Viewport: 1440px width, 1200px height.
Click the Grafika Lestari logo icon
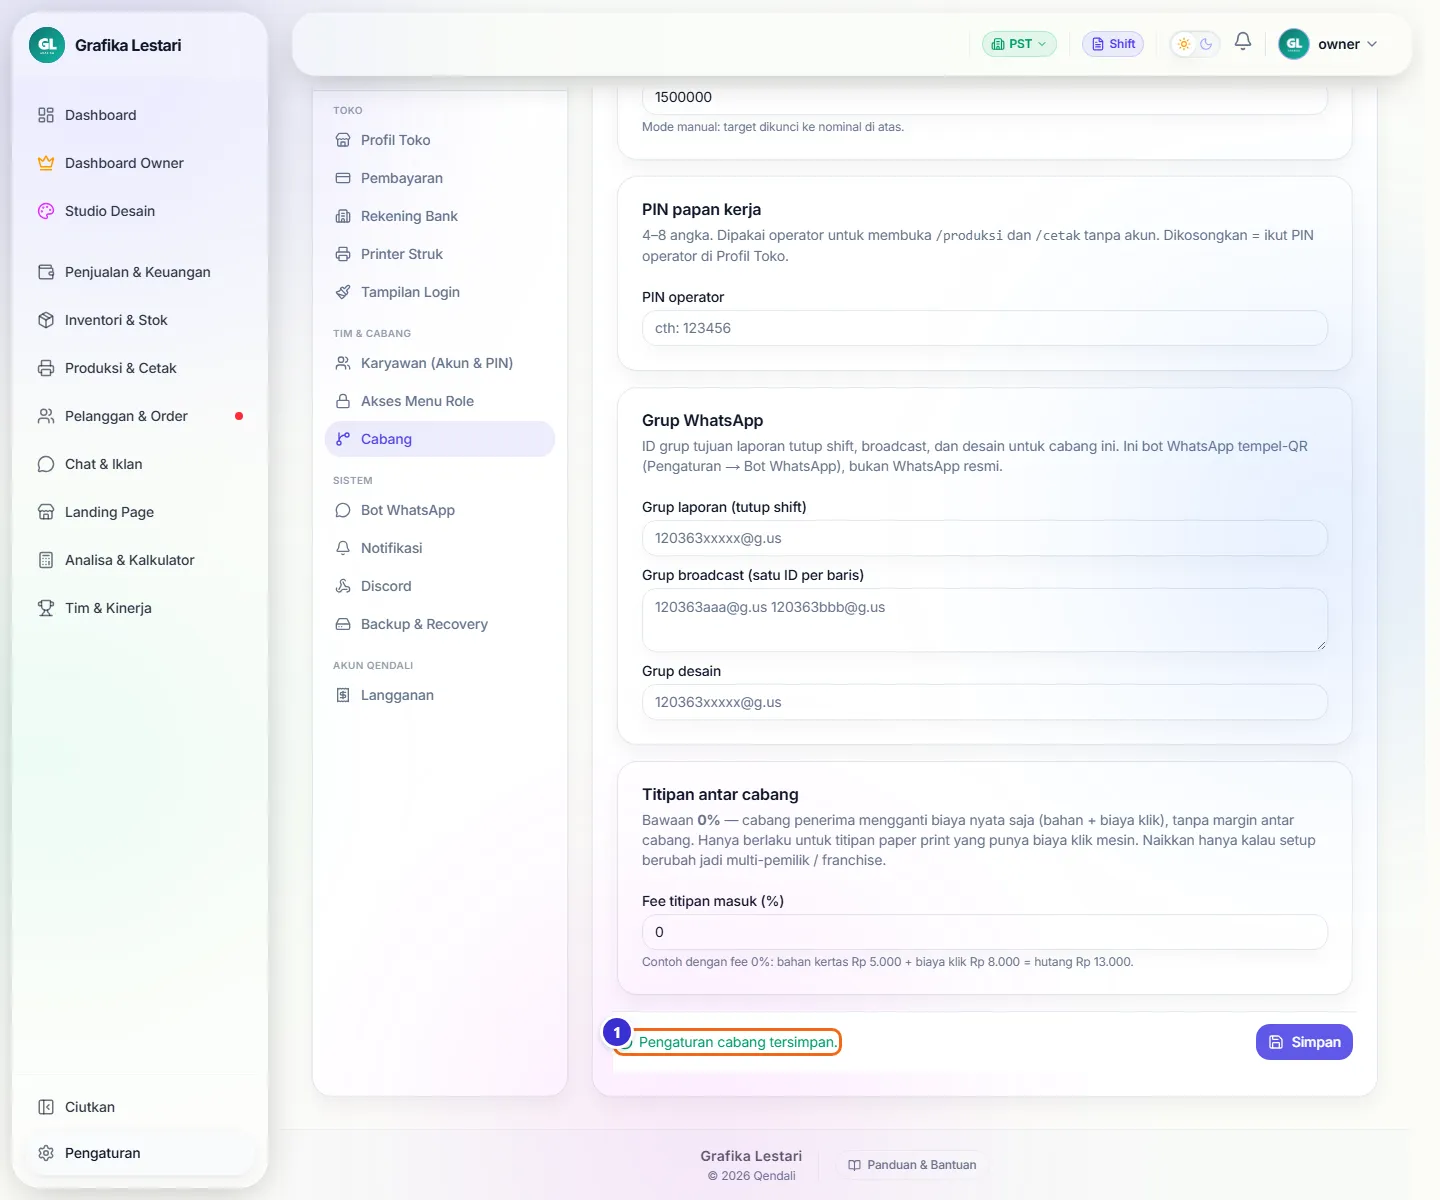click(47, 45)
